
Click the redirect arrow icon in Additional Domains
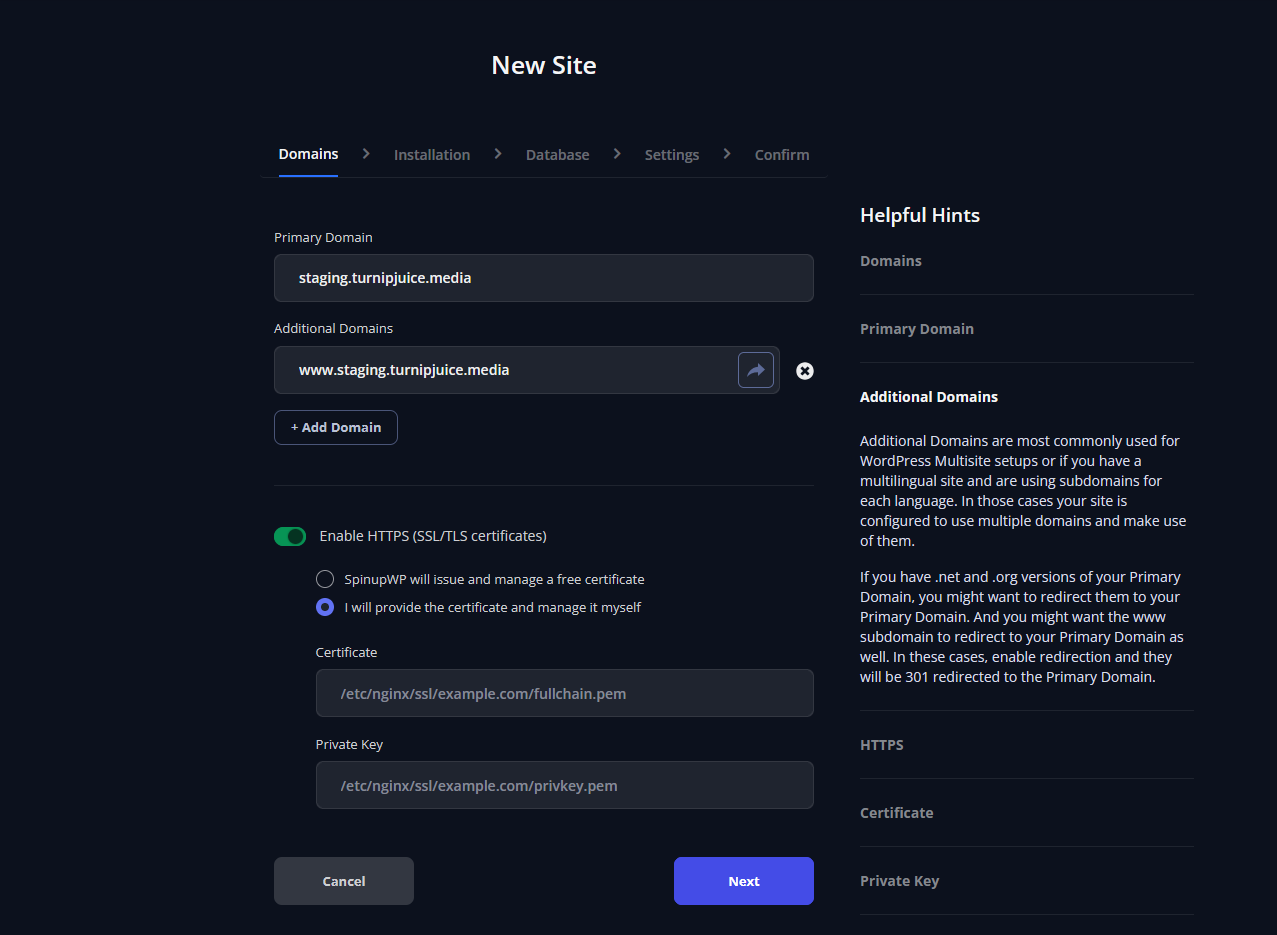pos(755,370)
